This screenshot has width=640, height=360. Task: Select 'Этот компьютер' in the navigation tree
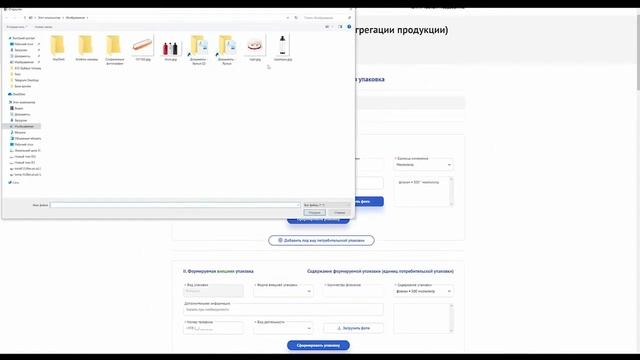point(24,102)
